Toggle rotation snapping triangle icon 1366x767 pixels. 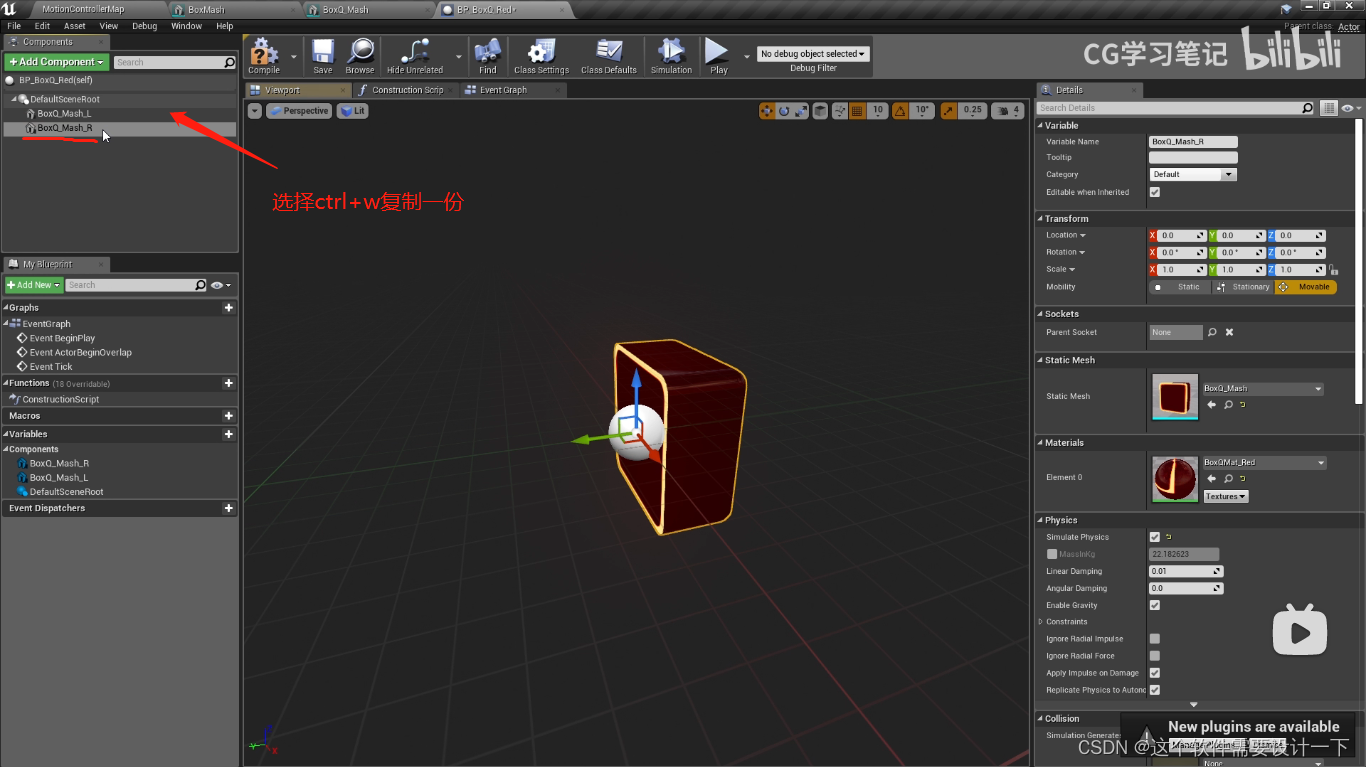point(900,111)
